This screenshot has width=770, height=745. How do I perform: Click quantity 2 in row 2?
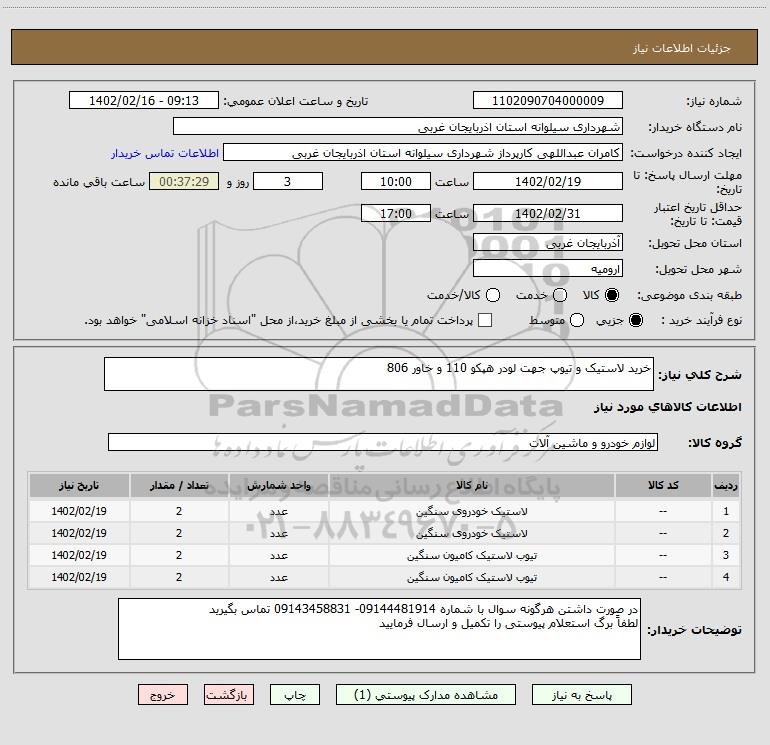point(179,533)
